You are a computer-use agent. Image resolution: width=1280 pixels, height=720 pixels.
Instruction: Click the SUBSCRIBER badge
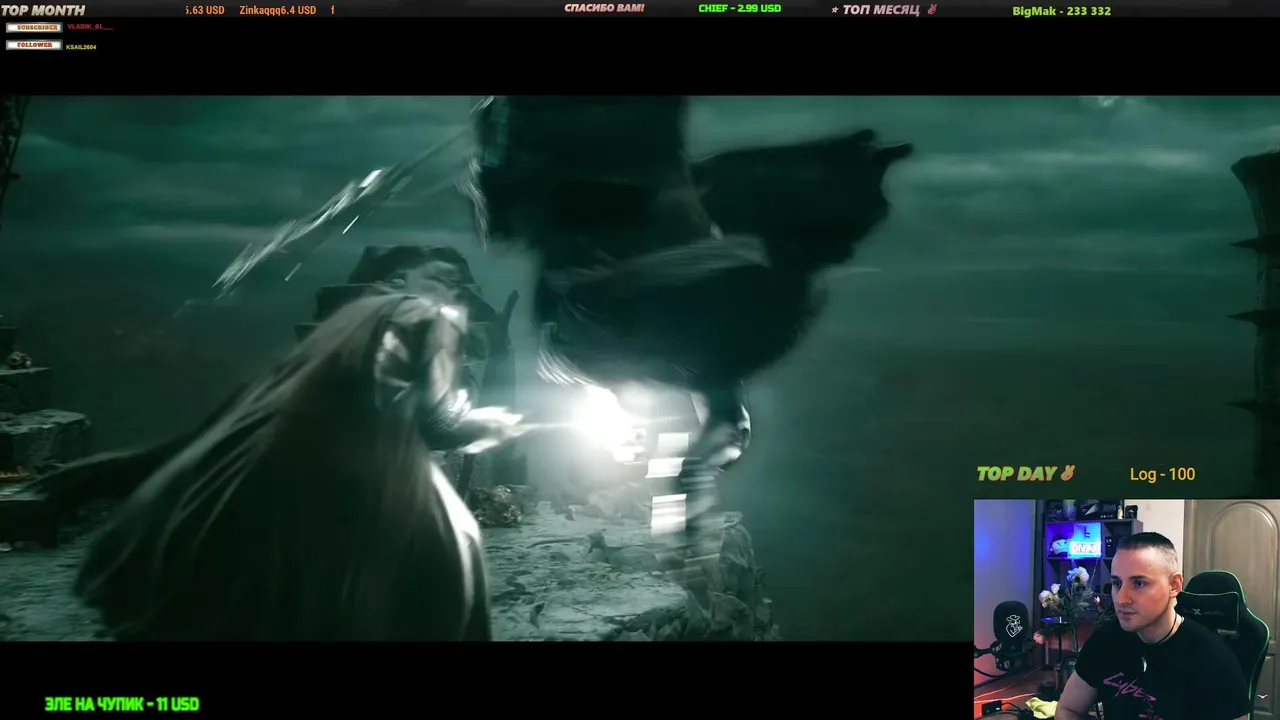pyautogui.click(x=34, y=27)
